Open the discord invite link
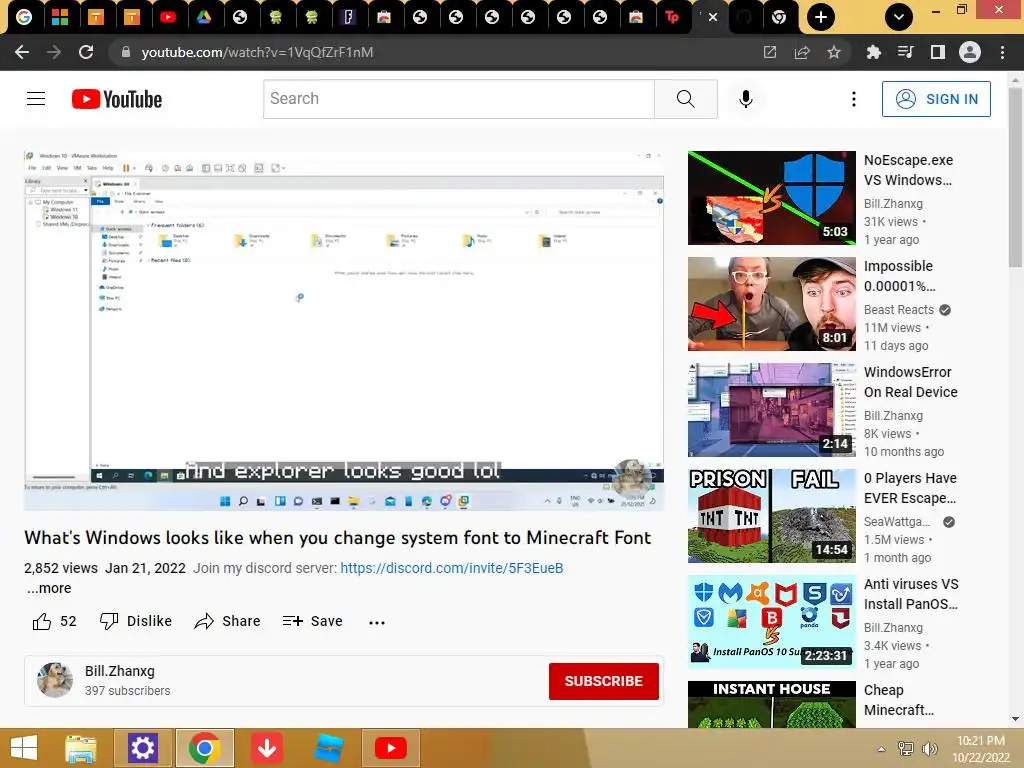The width and height of the screenshot is (1024, 768). point(451,568)
